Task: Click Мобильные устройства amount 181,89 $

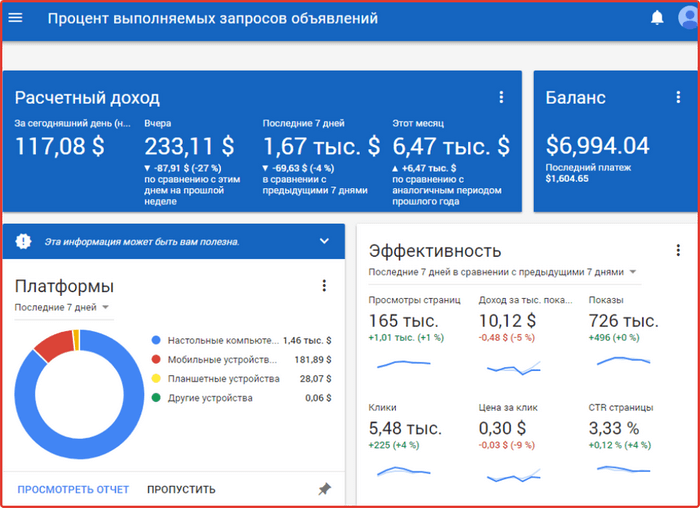Action: pos(313,360)
